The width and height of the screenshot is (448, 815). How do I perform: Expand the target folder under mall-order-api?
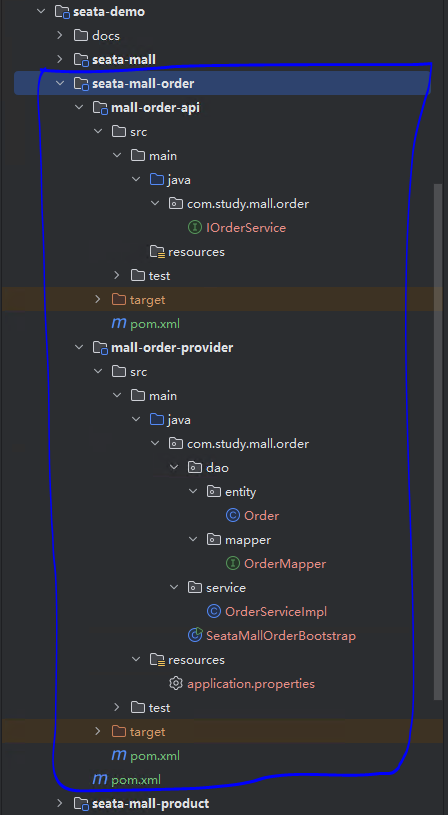pos(98,299)
